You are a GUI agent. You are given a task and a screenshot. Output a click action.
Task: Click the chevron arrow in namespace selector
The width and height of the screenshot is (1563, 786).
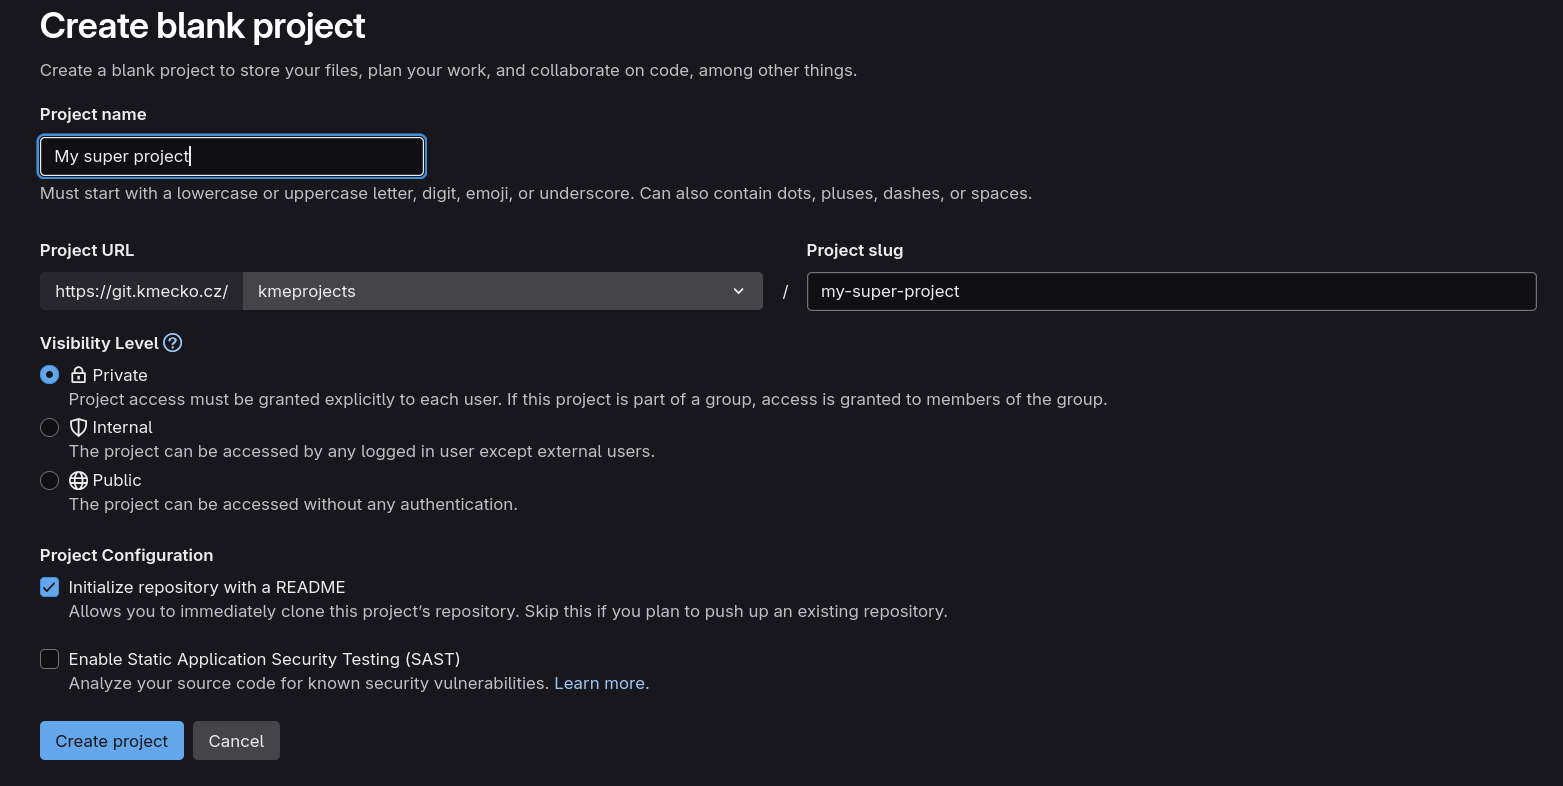[x=738, y=291]
